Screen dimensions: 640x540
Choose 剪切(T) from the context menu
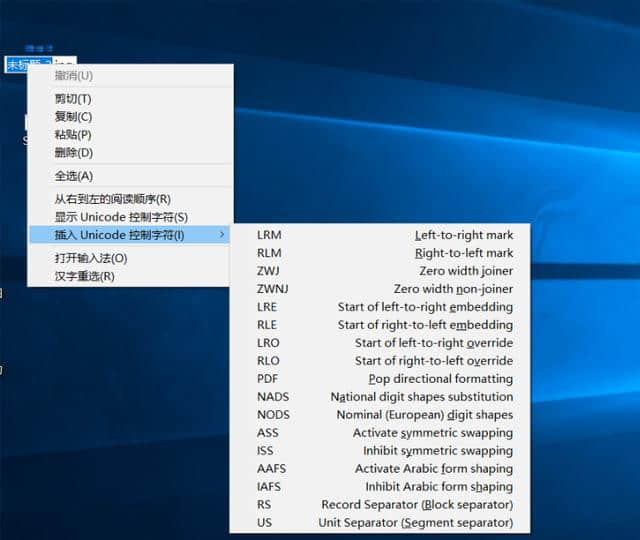(x=130, y=99)
